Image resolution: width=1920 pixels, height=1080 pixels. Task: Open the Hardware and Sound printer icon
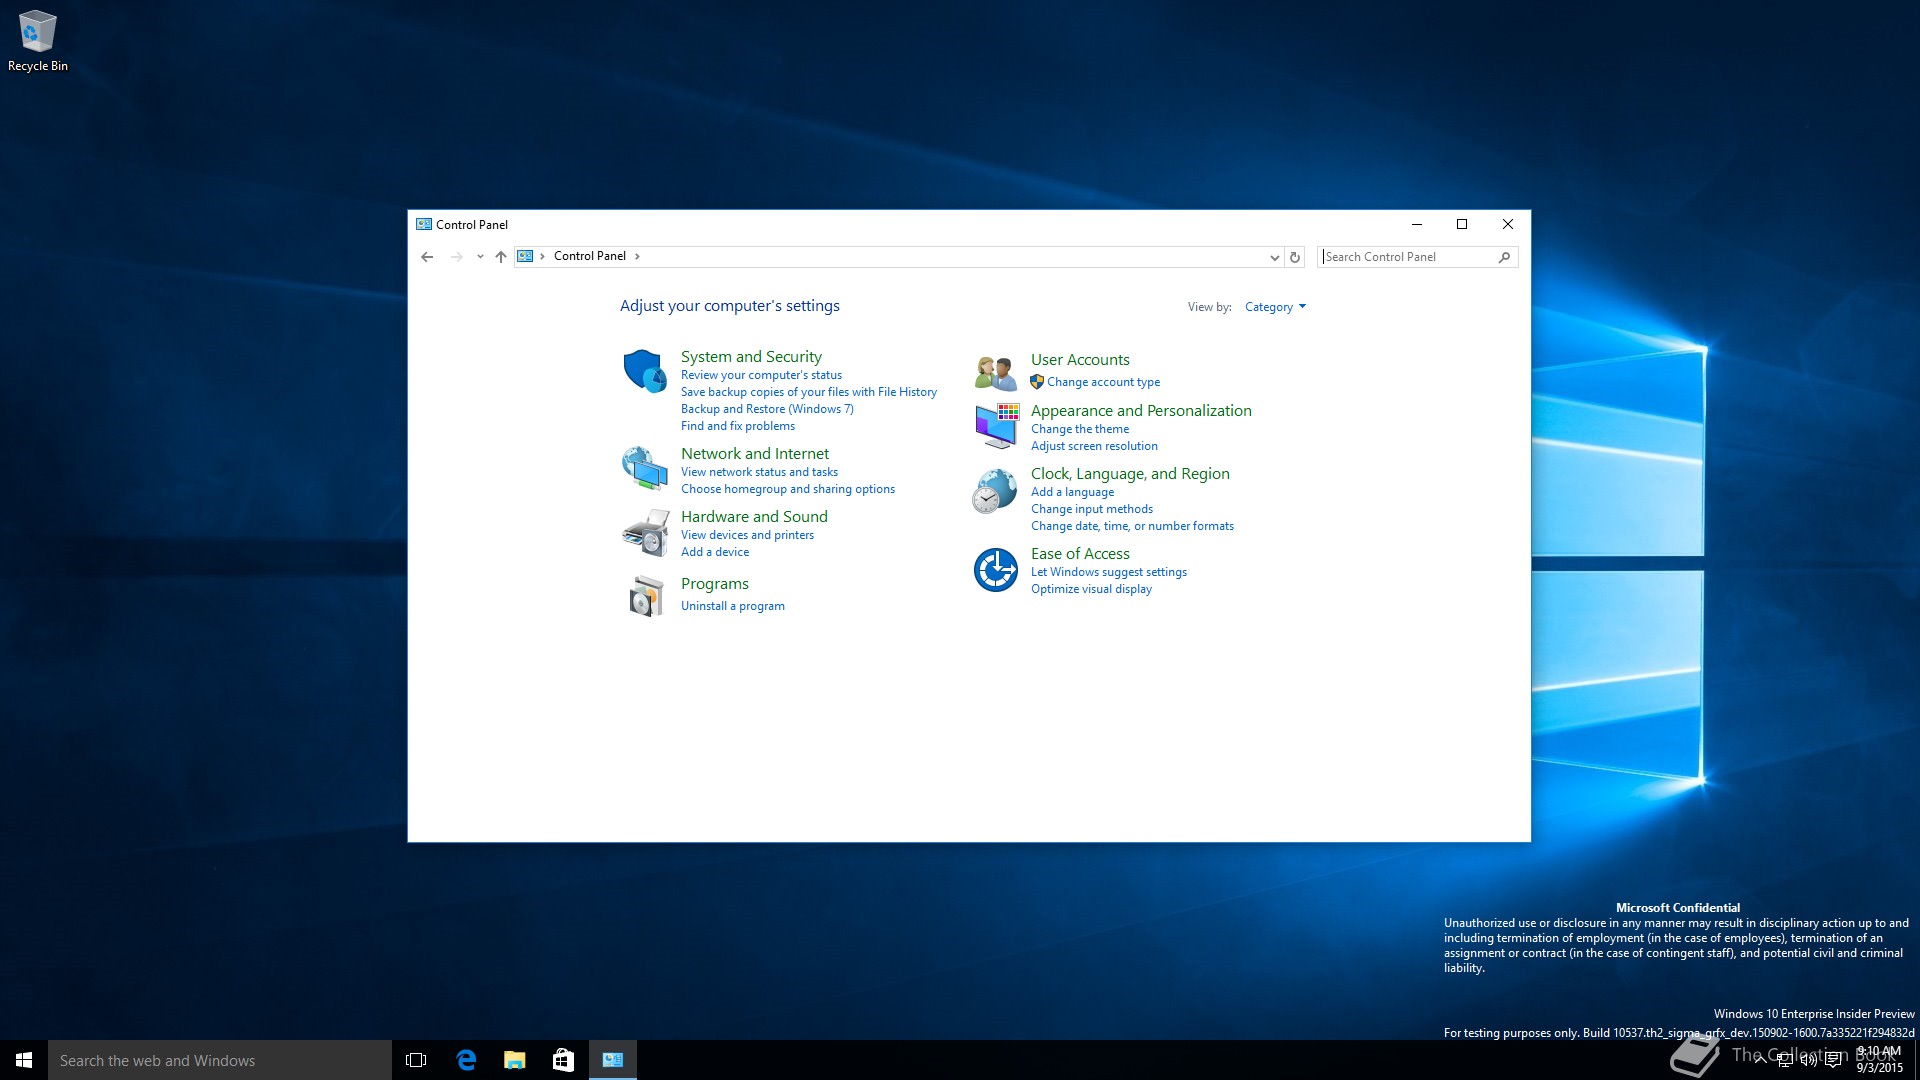645,532
